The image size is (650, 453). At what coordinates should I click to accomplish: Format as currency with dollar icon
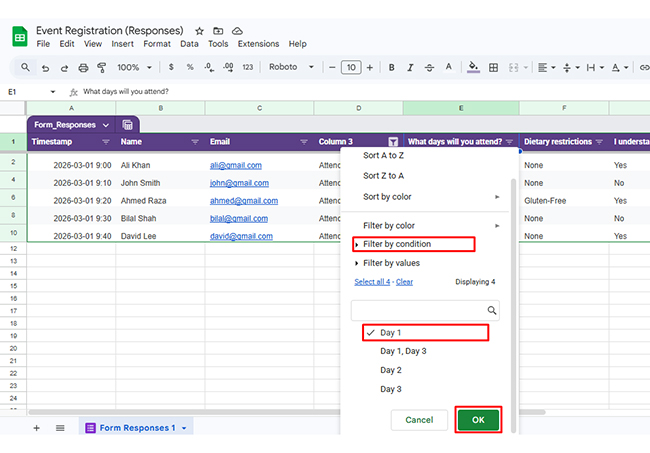(171, 67)
